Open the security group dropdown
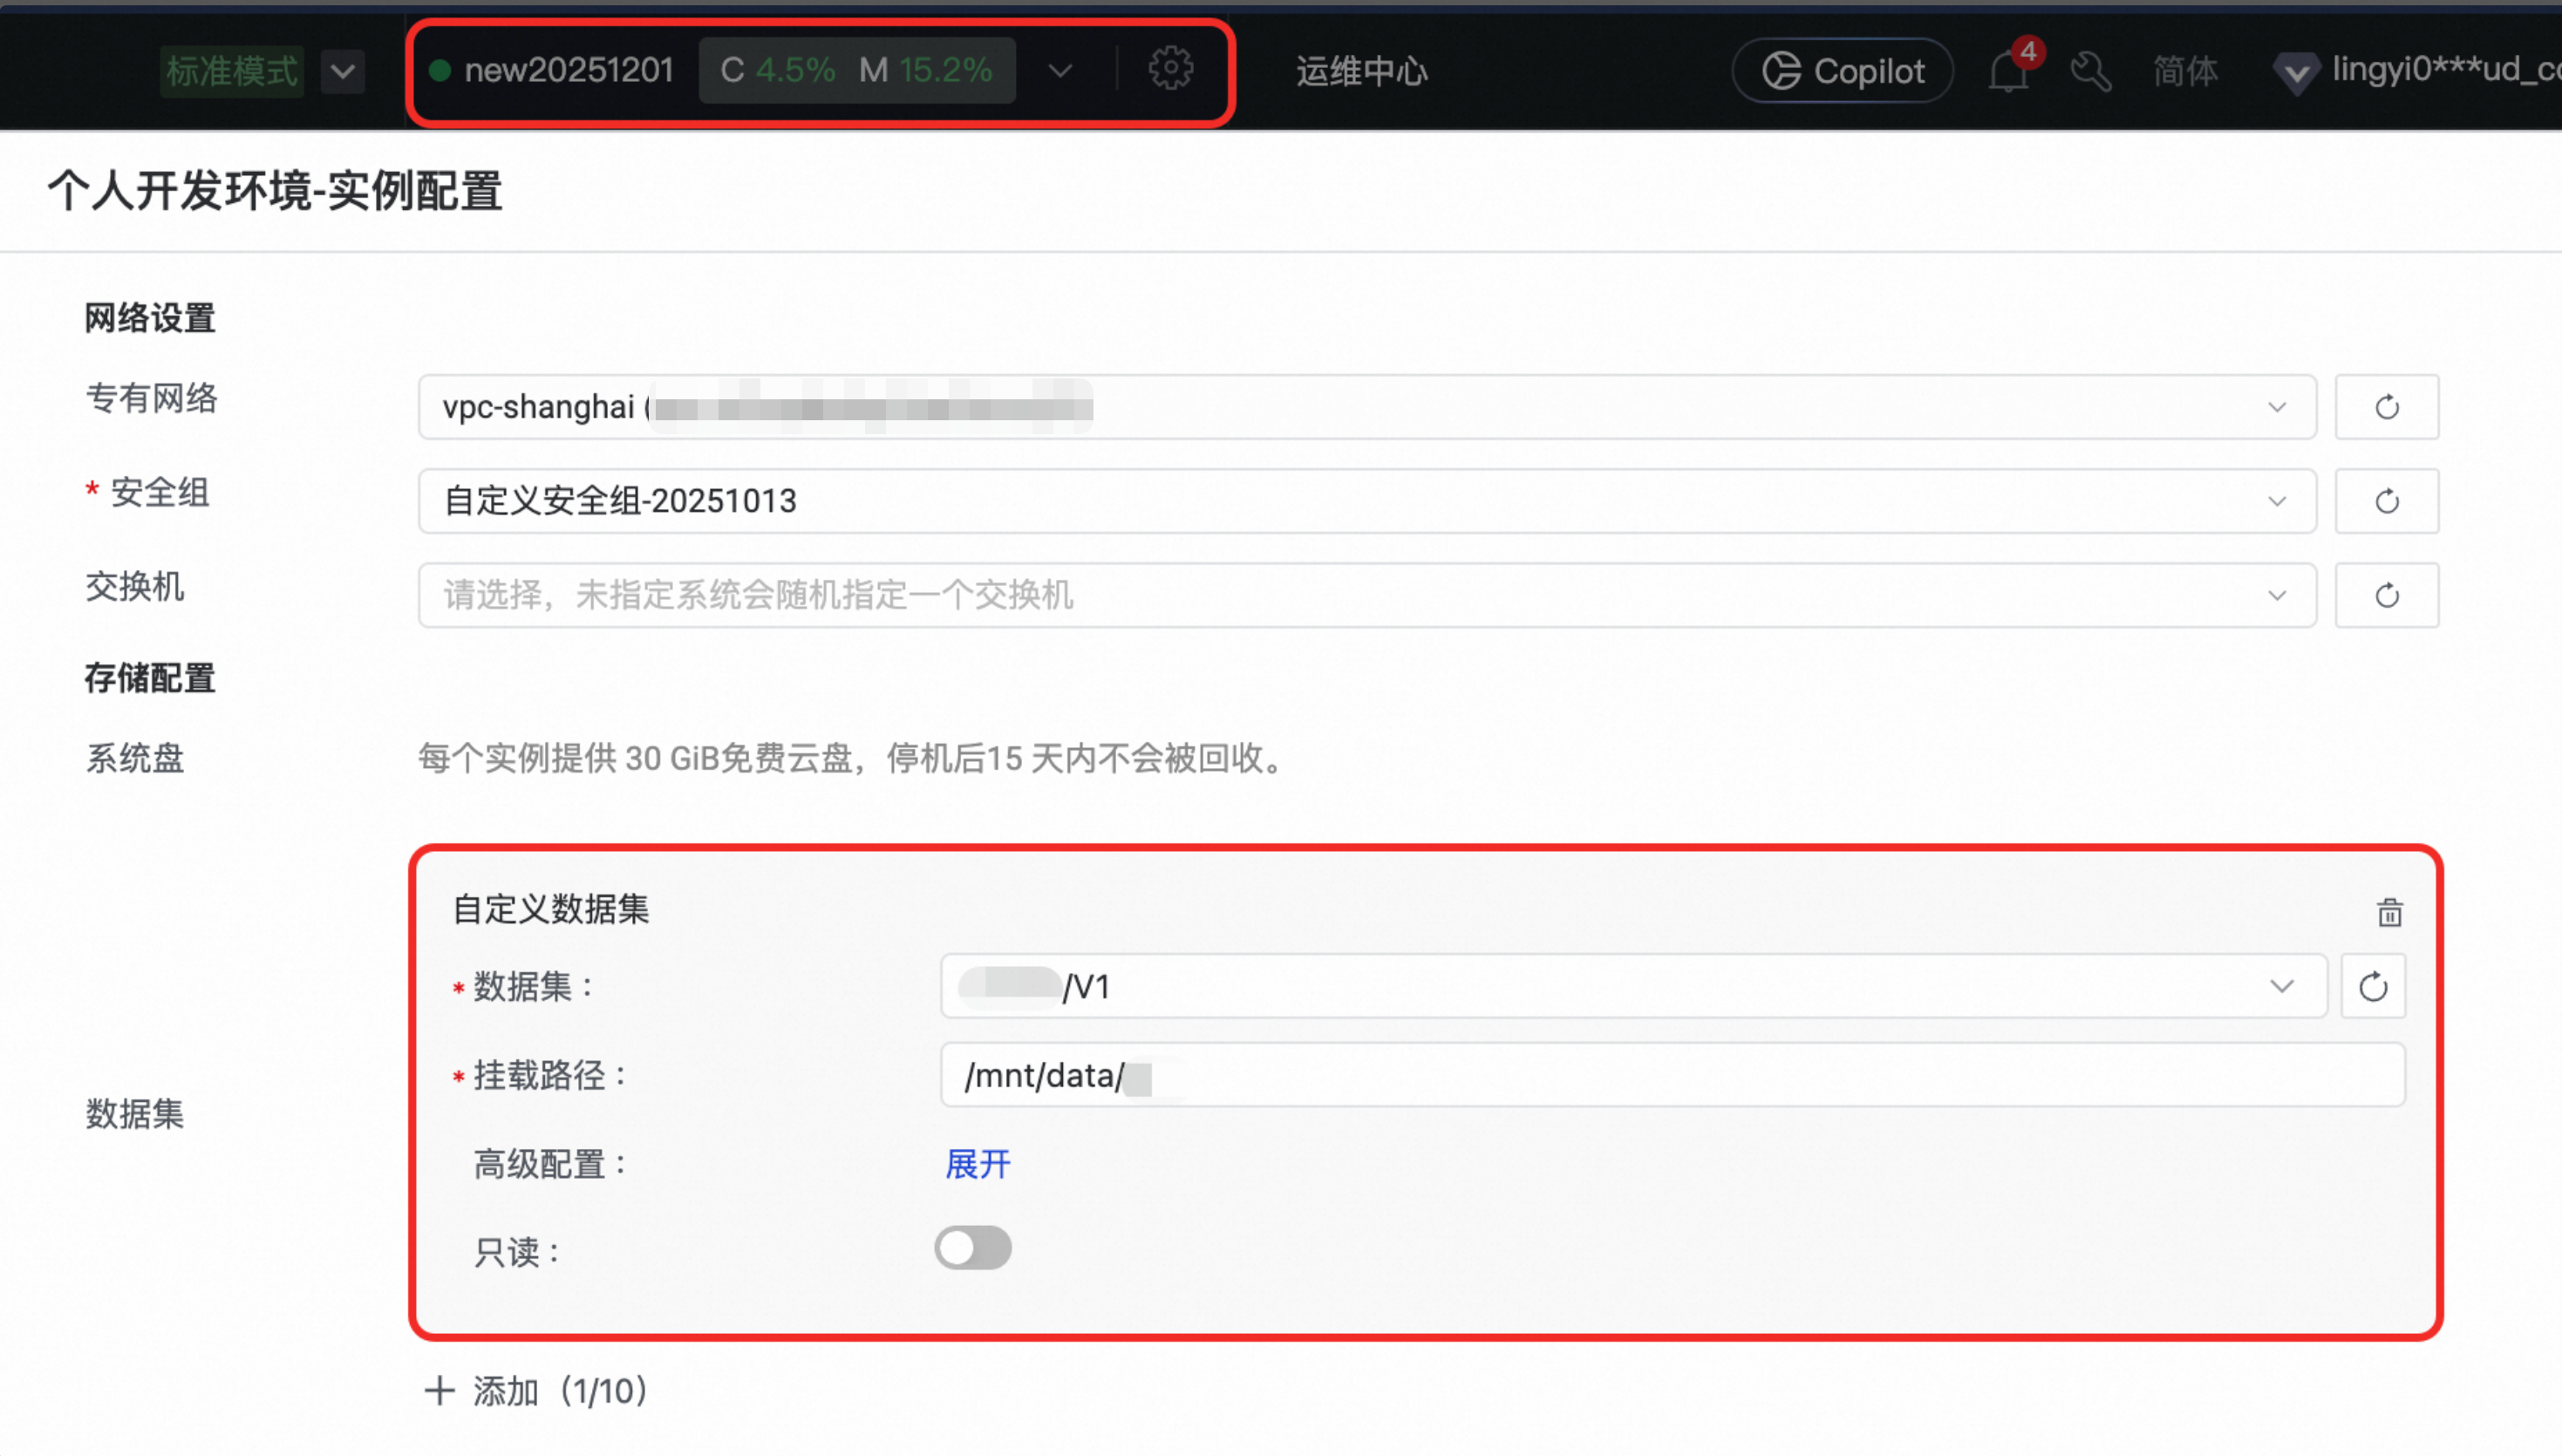The width and height of the screenshot is (2562, 1456). tap(2277, 501)
